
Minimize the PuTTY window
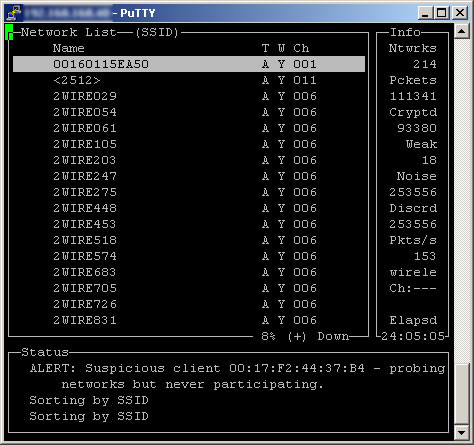425,13
